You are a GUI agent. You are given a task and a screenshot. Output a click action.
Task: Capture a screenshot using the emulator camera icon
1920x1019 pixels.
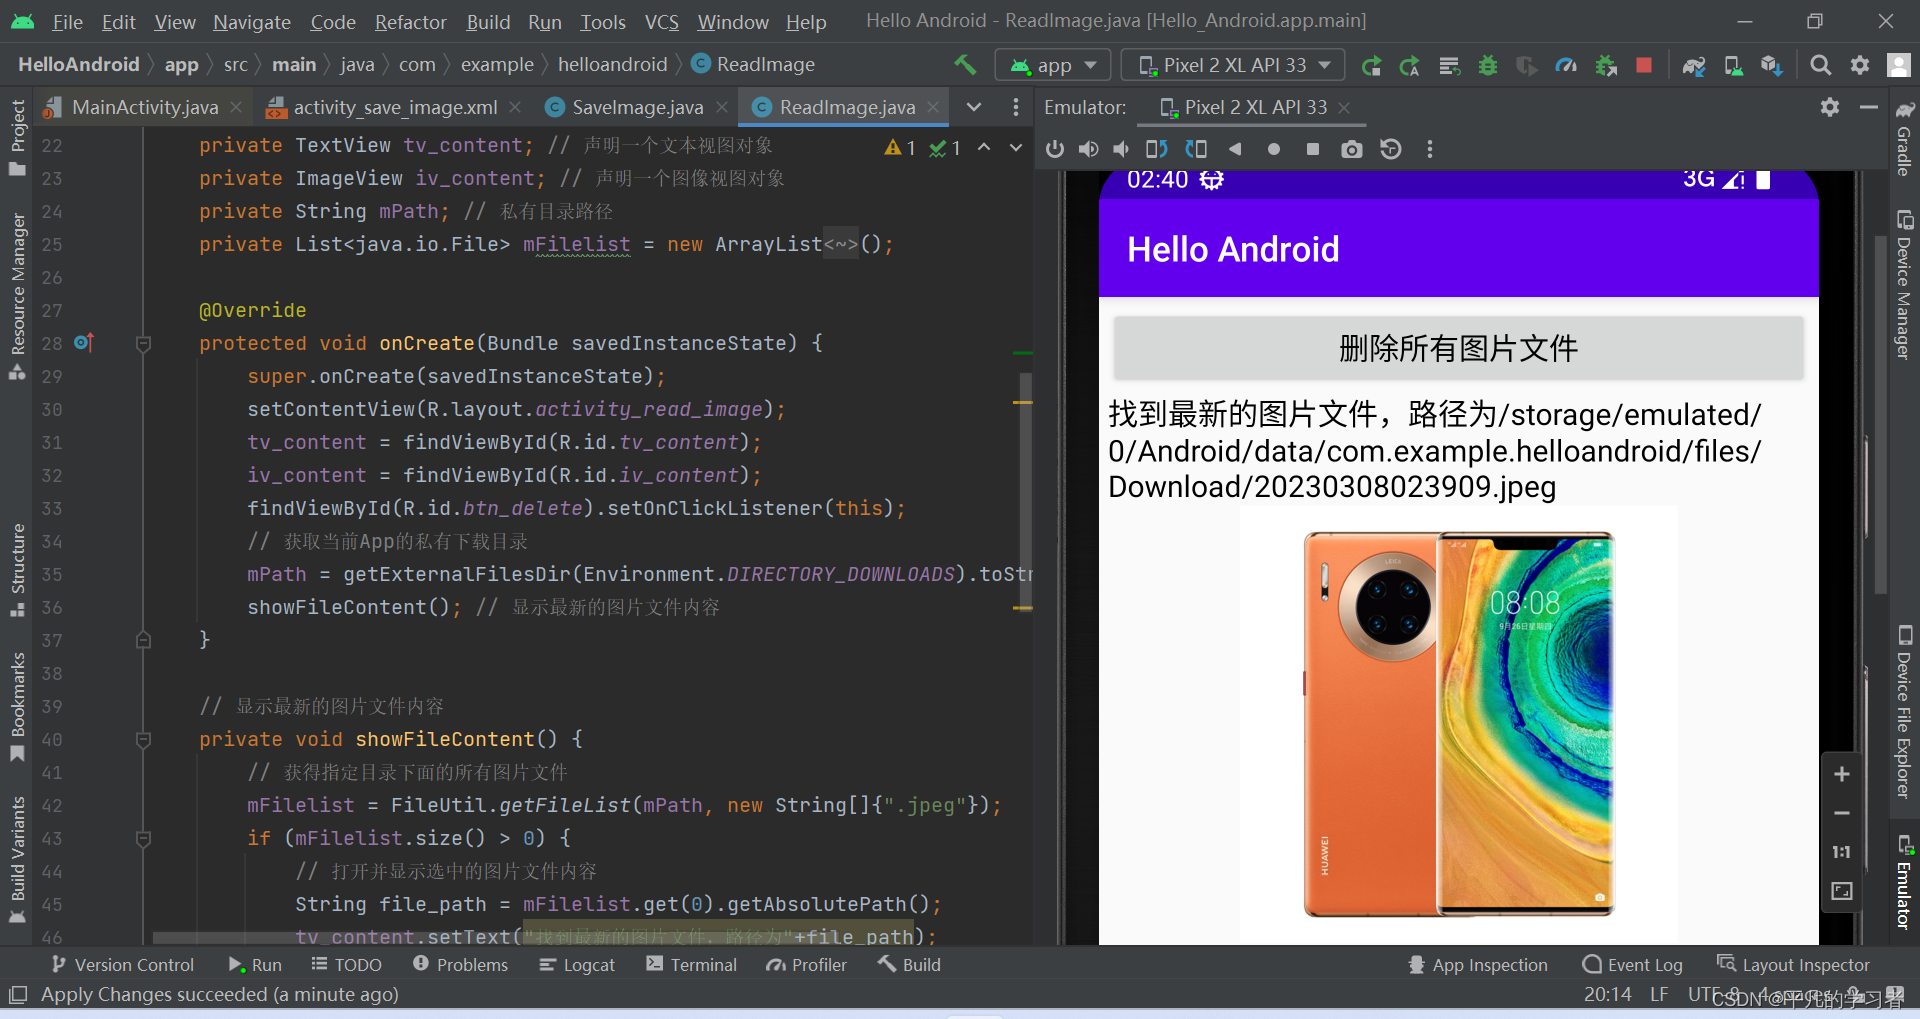click(1351, 148)
